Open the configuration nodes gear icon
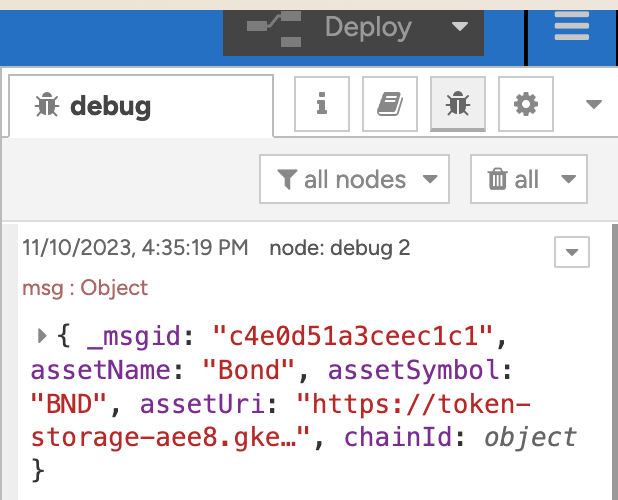The height and width of the screenshot is (500, 618). (525, 103)
